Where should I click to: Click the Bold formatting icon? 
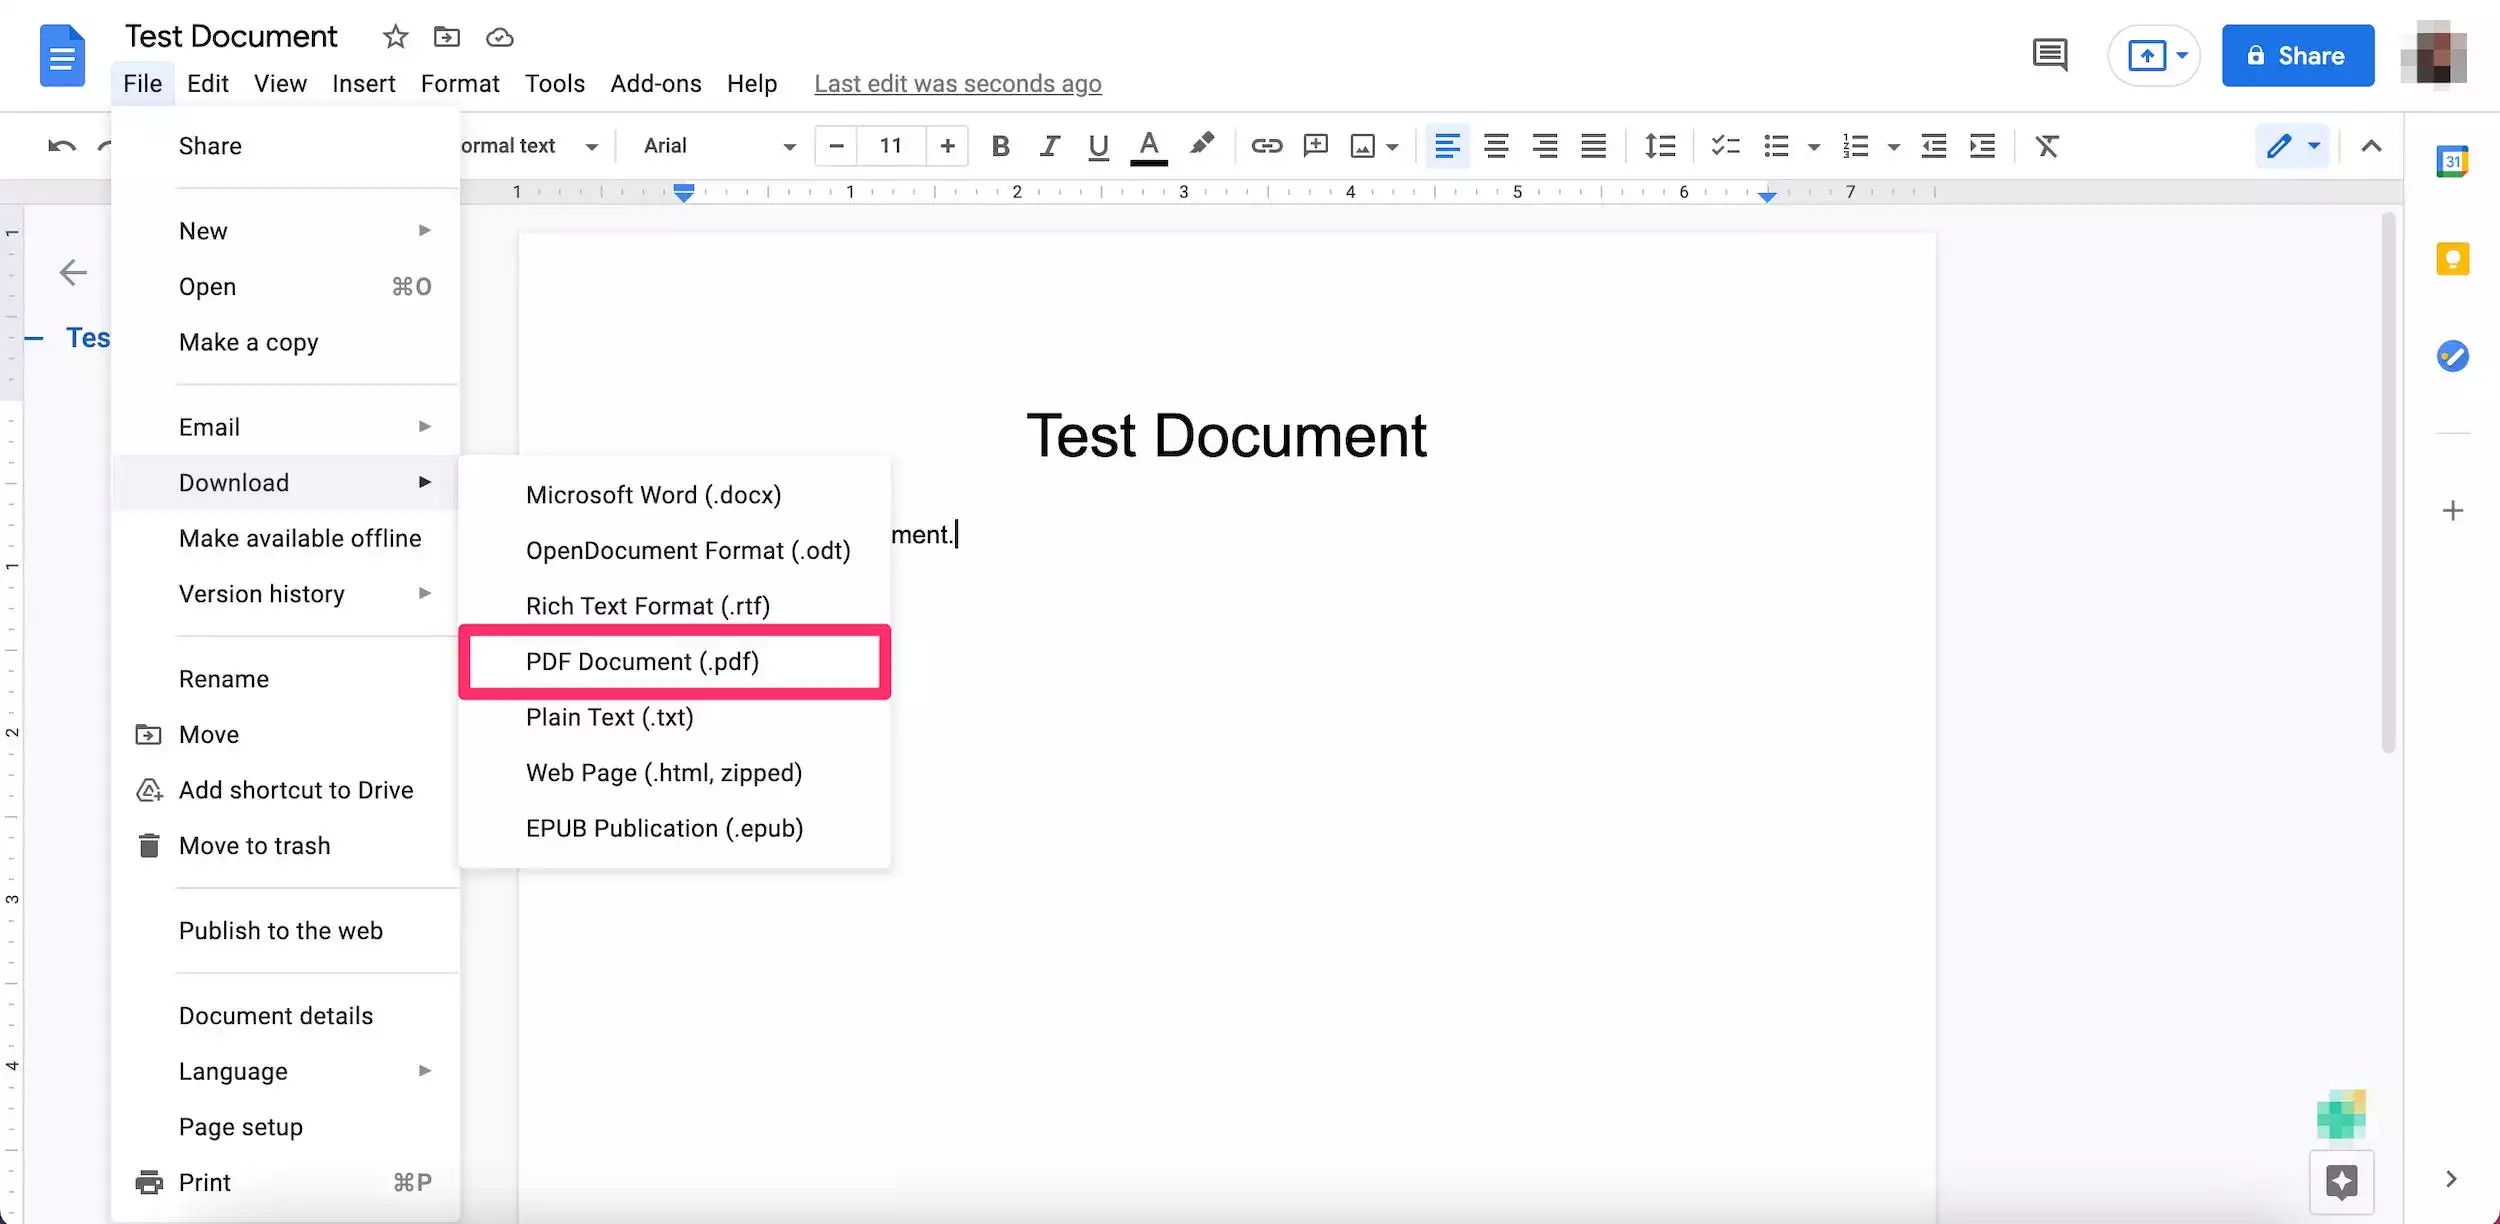pyautogui.click(x=999, y=146)
